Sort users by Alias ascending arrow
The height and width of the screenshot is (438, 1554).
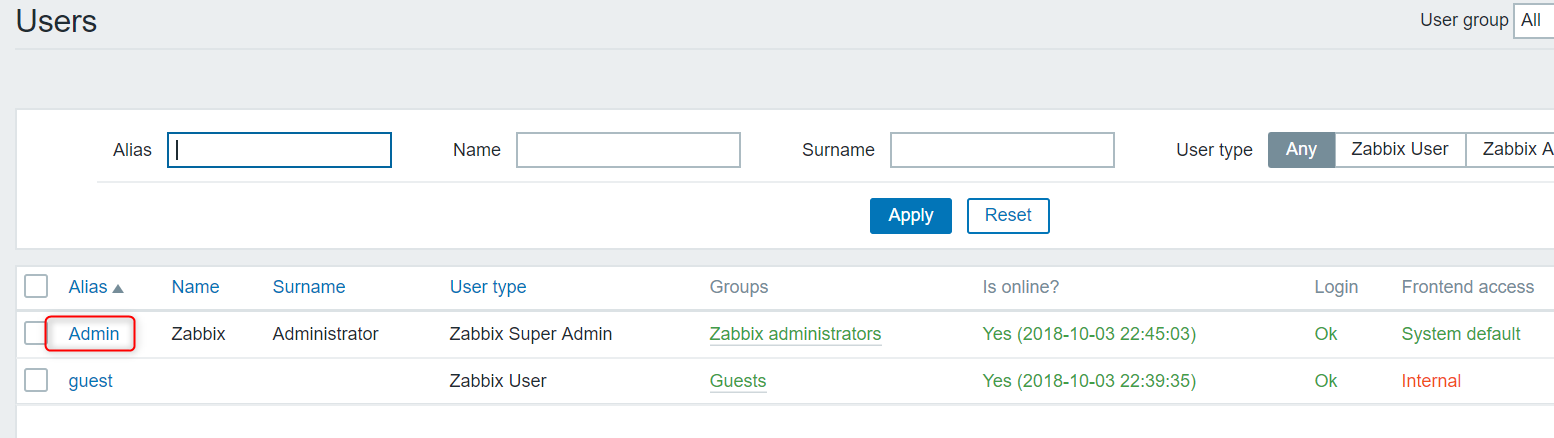(x=118, y=288)
